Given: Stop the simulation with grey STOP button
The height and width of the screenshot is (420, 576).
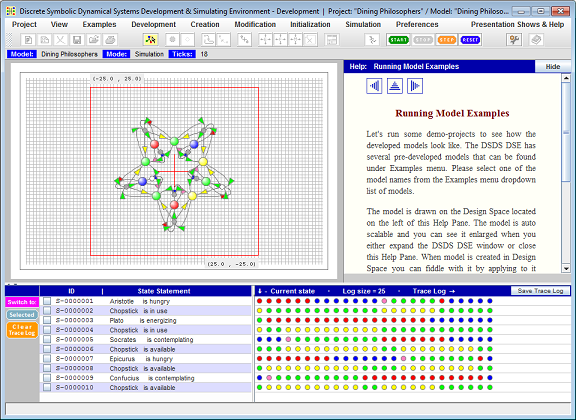Looking at the screenshot, I should click(423, 40).
